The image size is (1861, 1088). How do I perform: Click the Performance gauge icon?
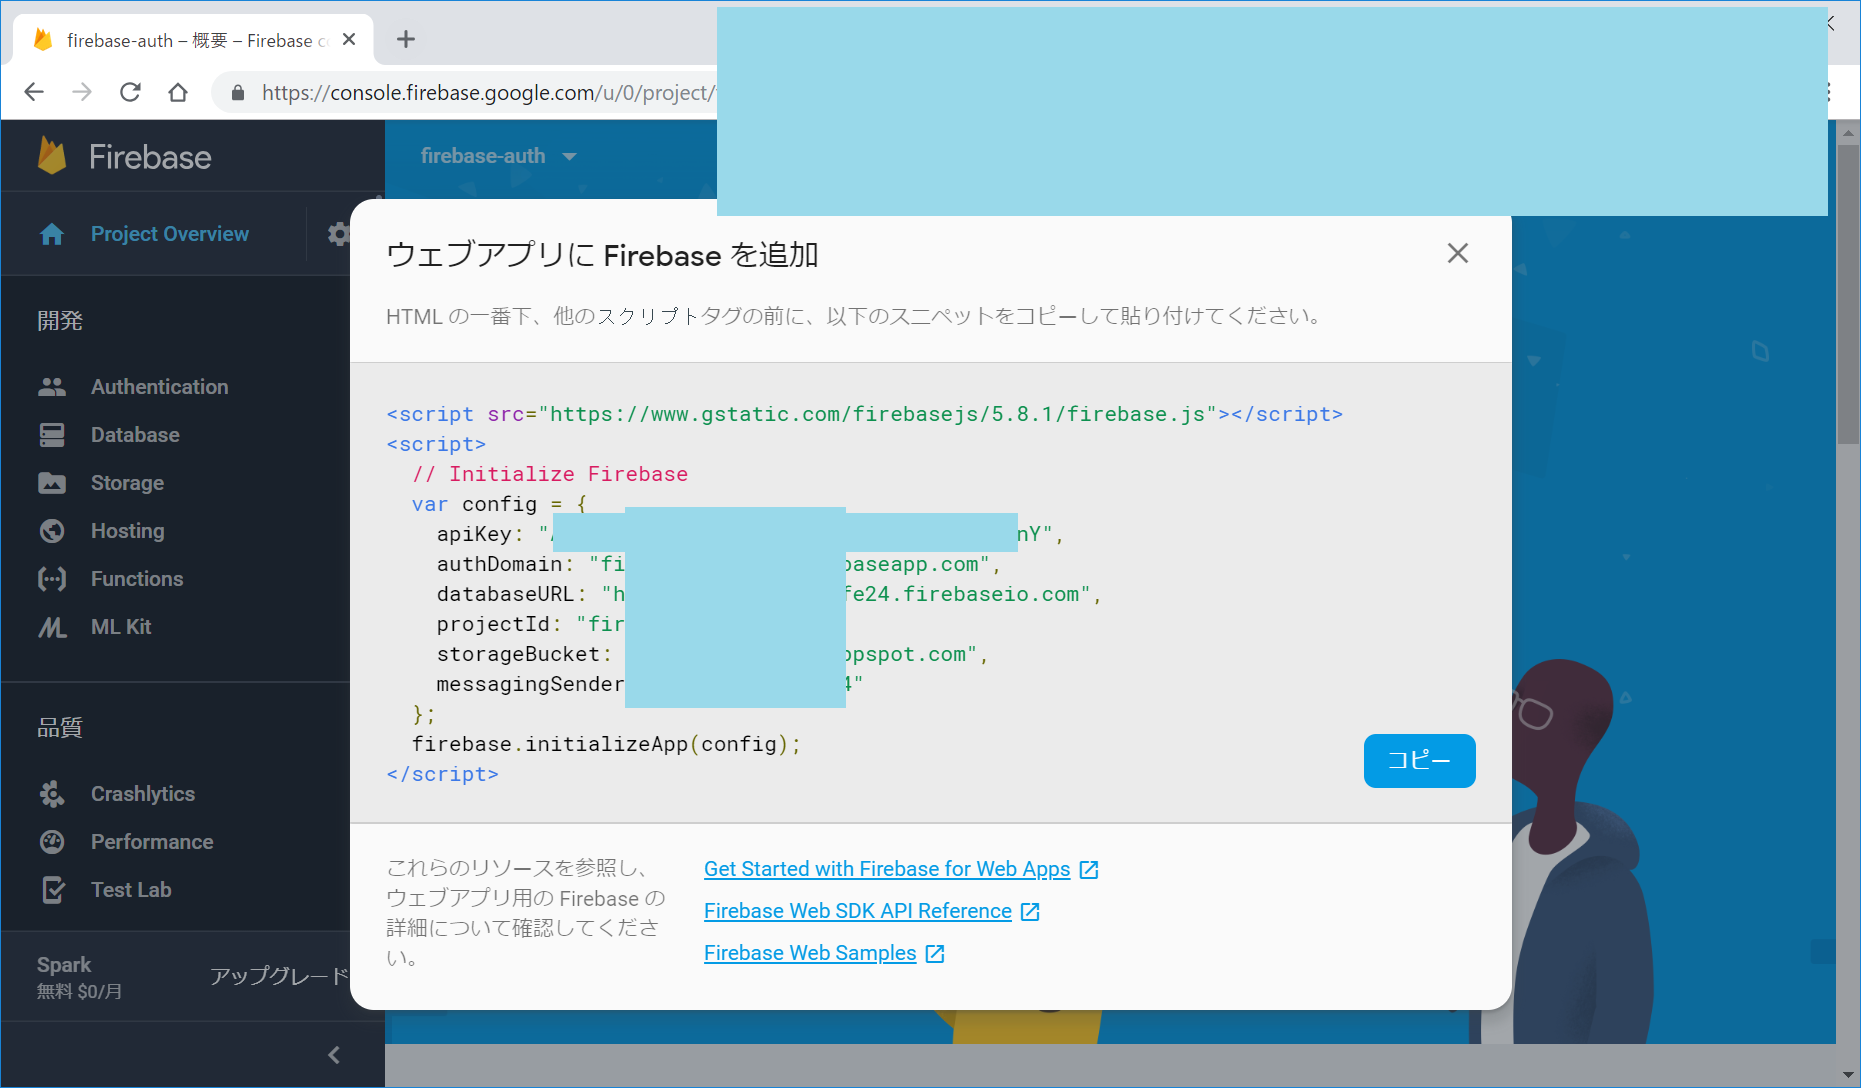tap(52, 842)
